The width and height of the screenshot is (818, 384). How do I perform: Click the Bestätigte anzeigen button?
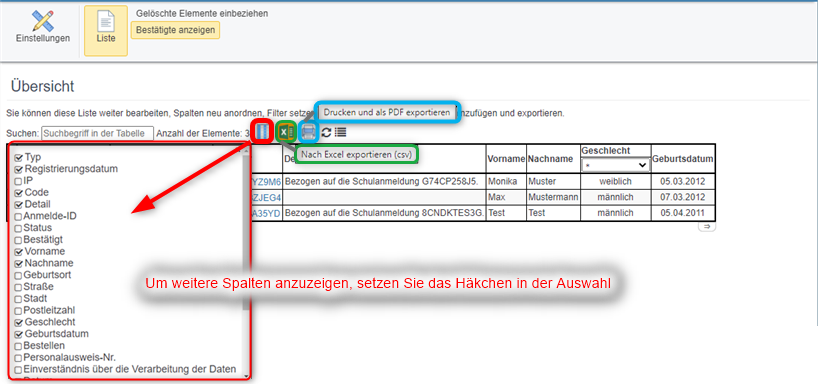point(175,30)
